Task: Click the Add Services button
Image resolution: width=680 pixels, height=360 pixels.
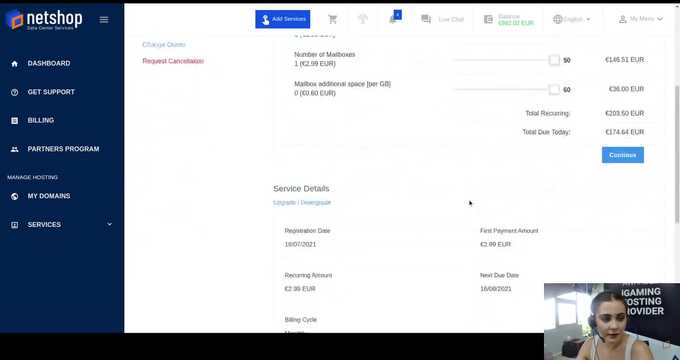Action: pos(283,19)
